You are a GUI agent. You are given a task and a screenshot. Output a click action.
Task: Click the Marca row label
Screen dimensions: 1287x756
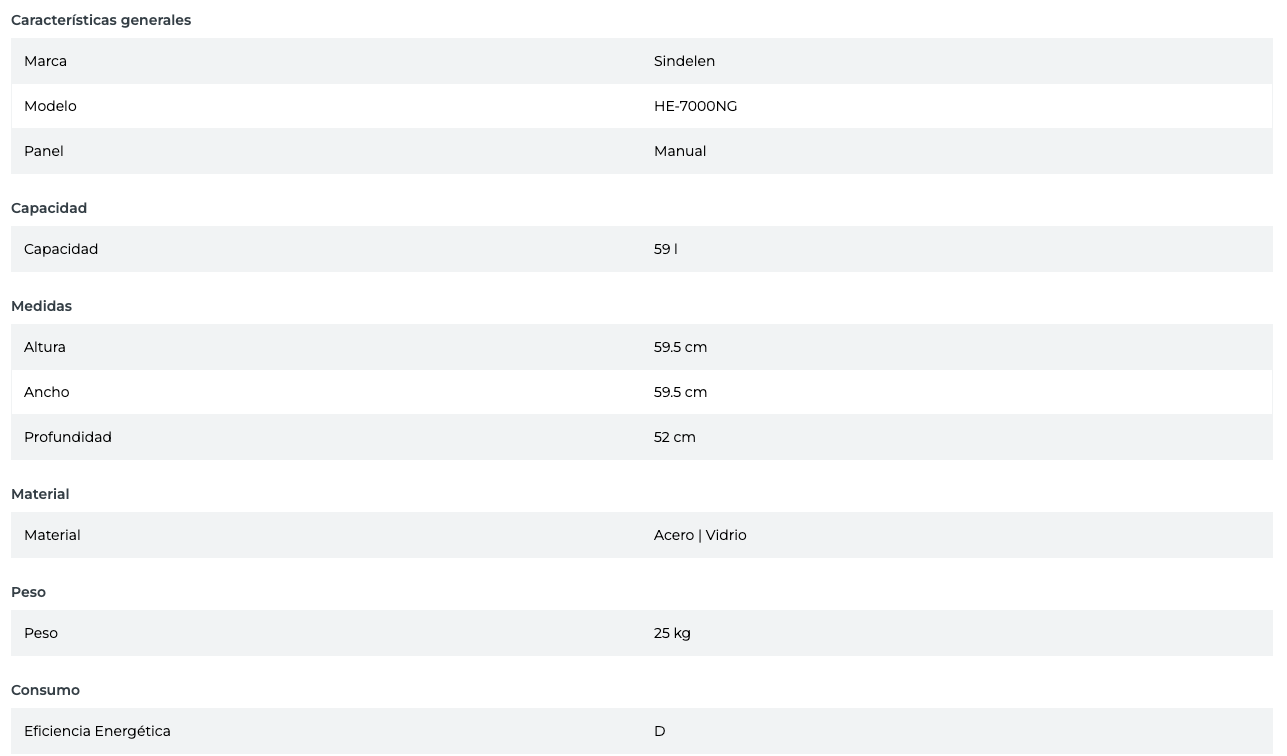pyautogui.click(x=45, y=61)
